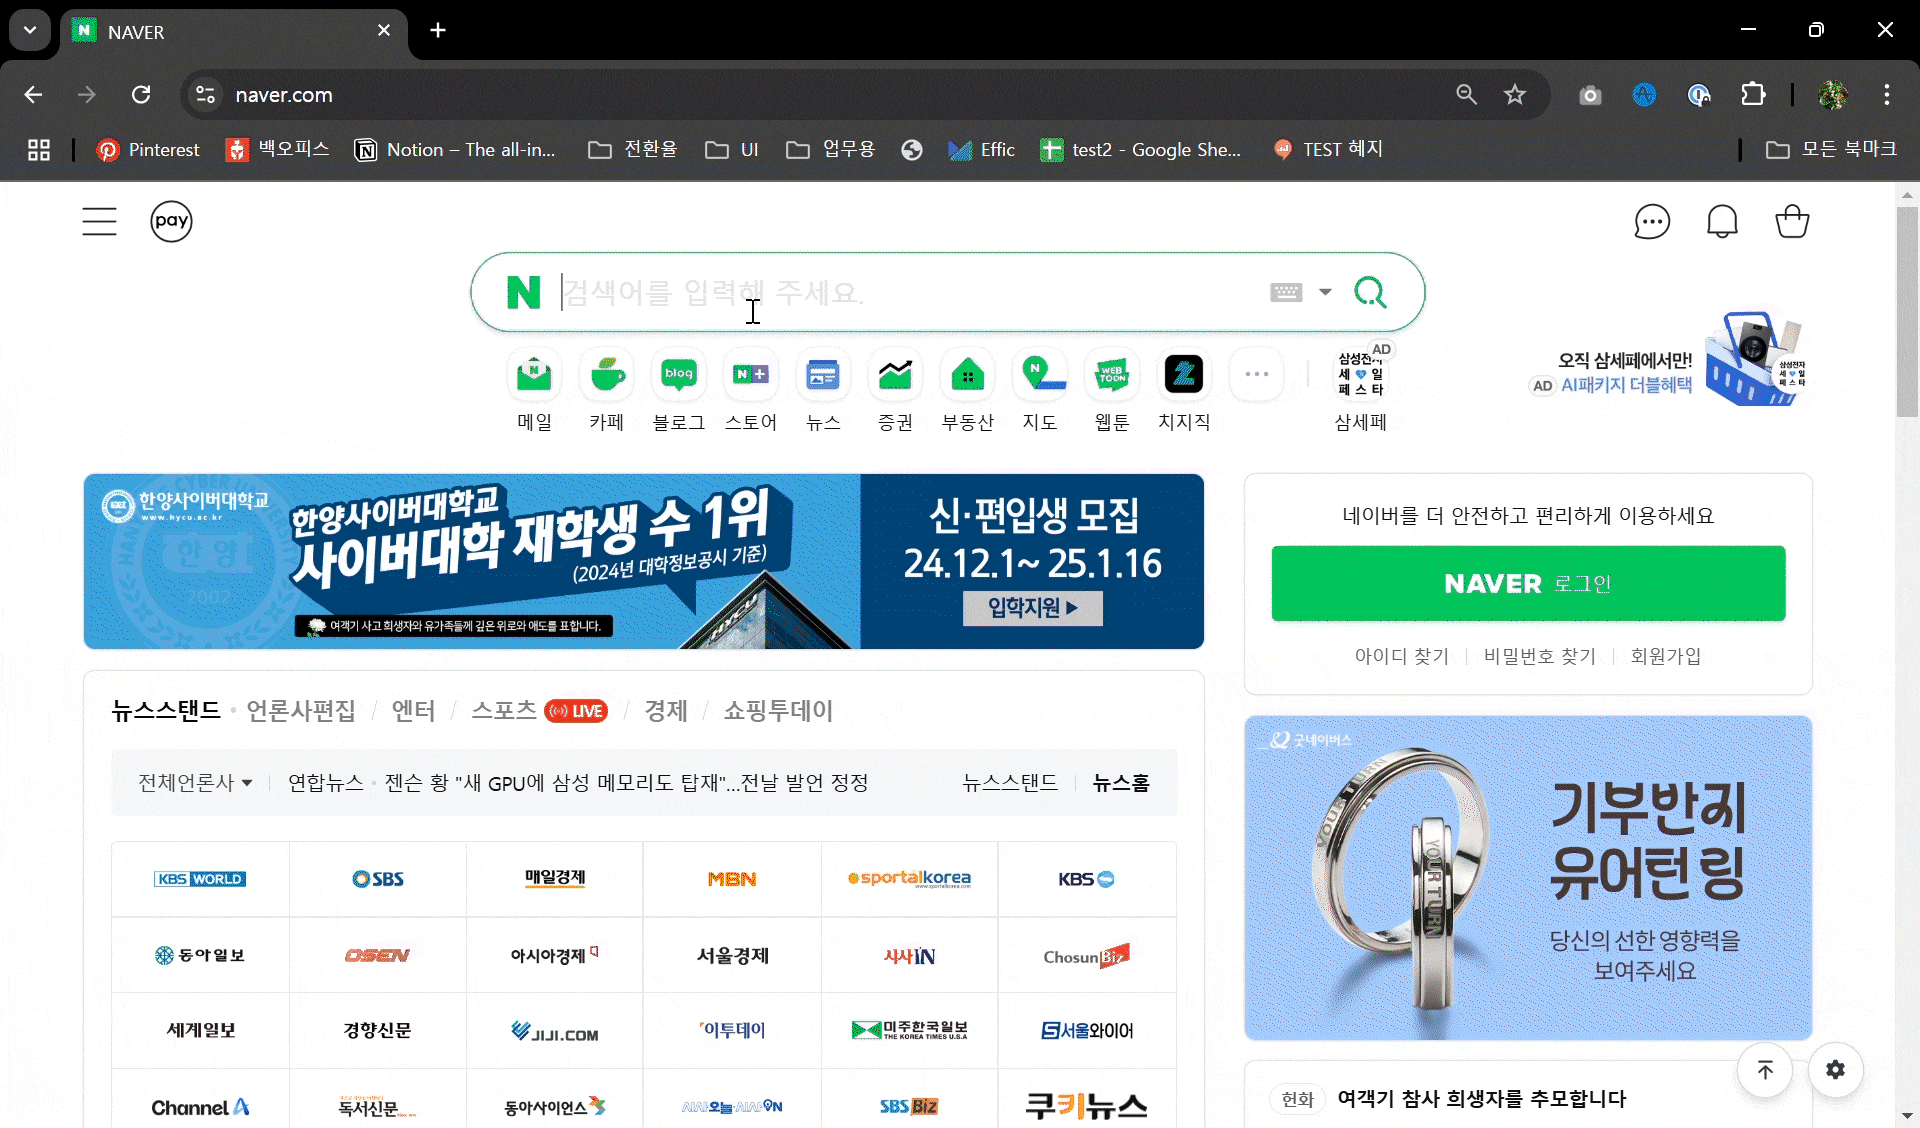1920x1128 pixels.
Task: Open the tab search dropdown arrow
Action: pos(30,30)
